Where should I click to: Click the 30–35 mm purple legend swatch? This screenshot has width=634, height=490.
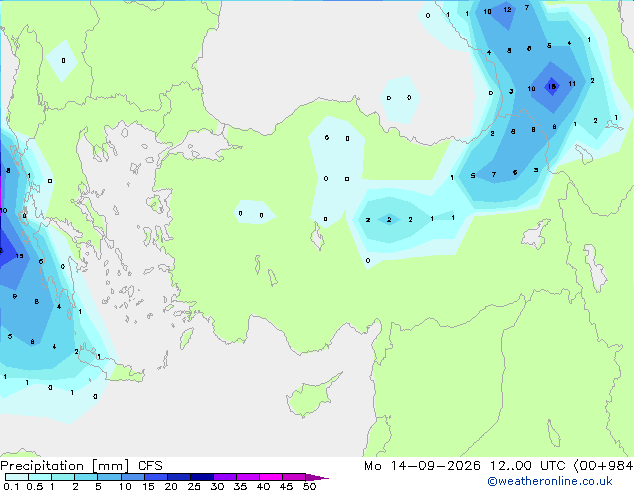click(x=225, y=477)
